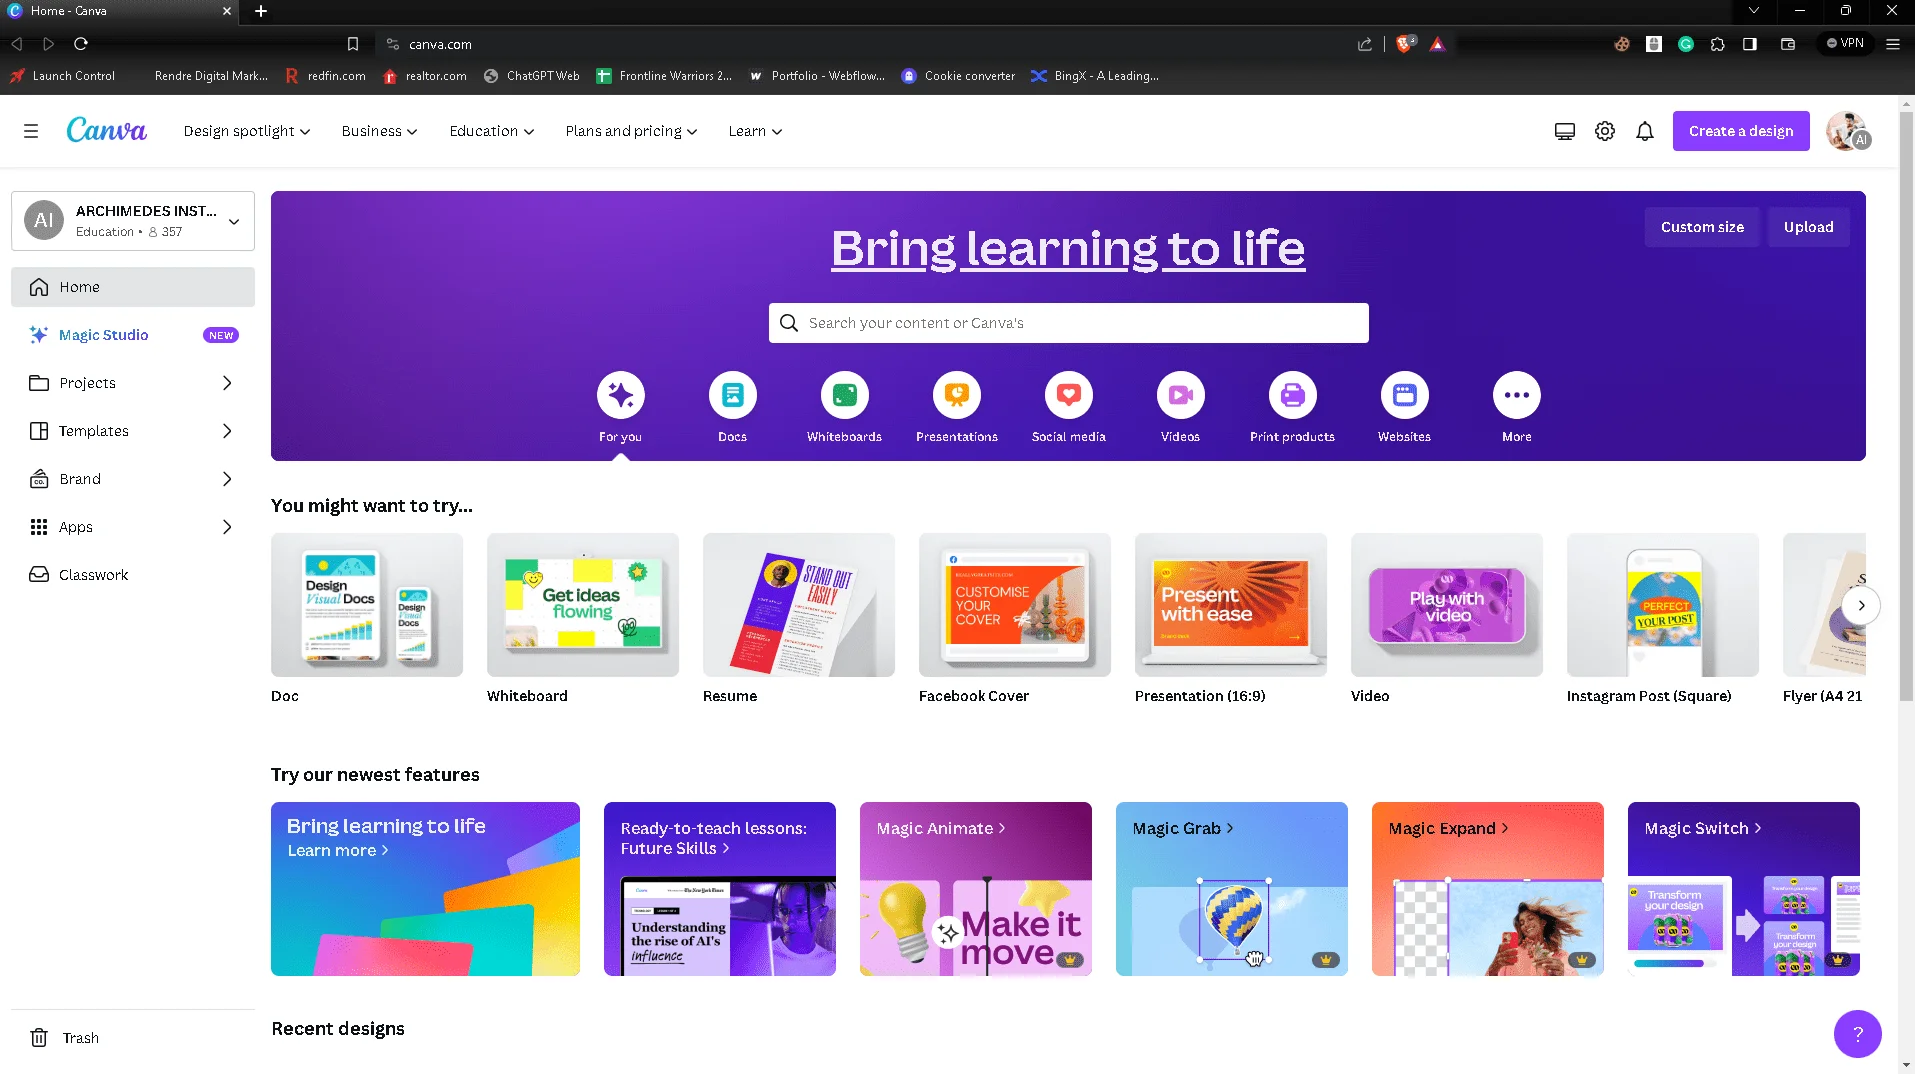Toggle the hamburger sidebar menu
This screenshot has height=1074, width=1915.
tap(31, 131)
